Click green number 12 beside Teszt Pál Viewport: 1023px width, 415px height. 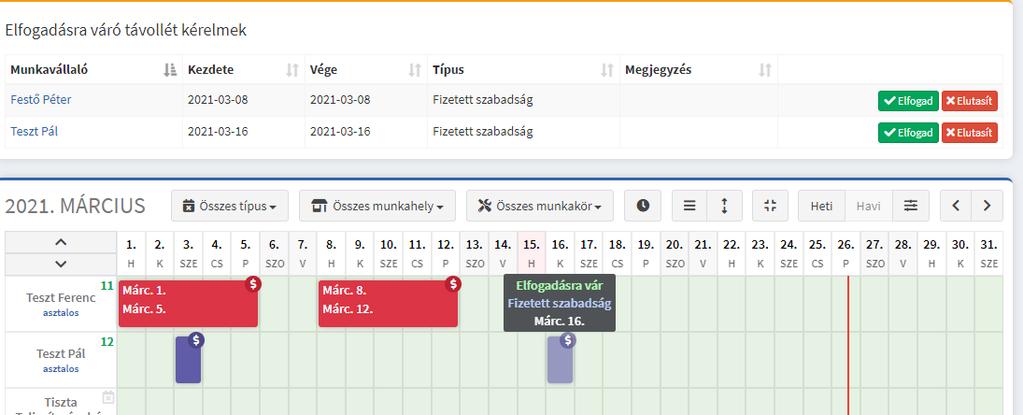tap(108, 341)
